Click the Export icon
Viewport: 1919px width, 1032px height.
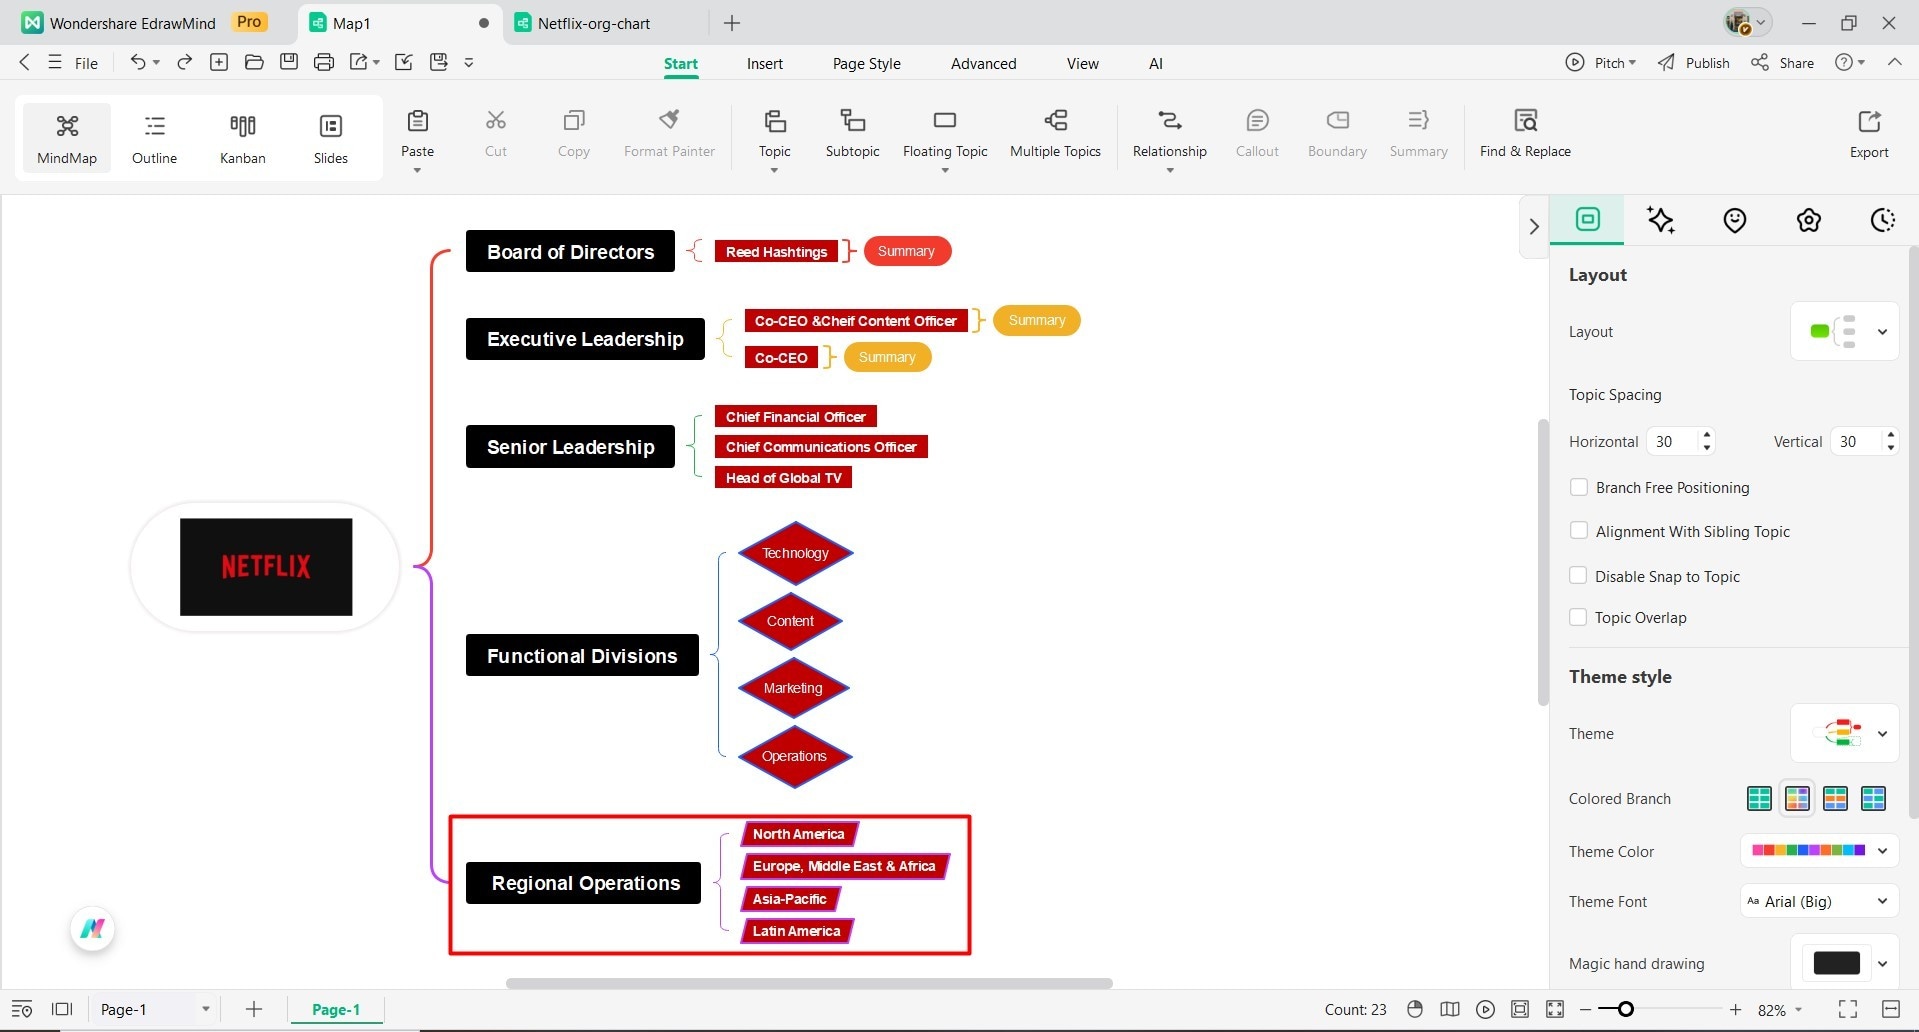pos(1869,122)
